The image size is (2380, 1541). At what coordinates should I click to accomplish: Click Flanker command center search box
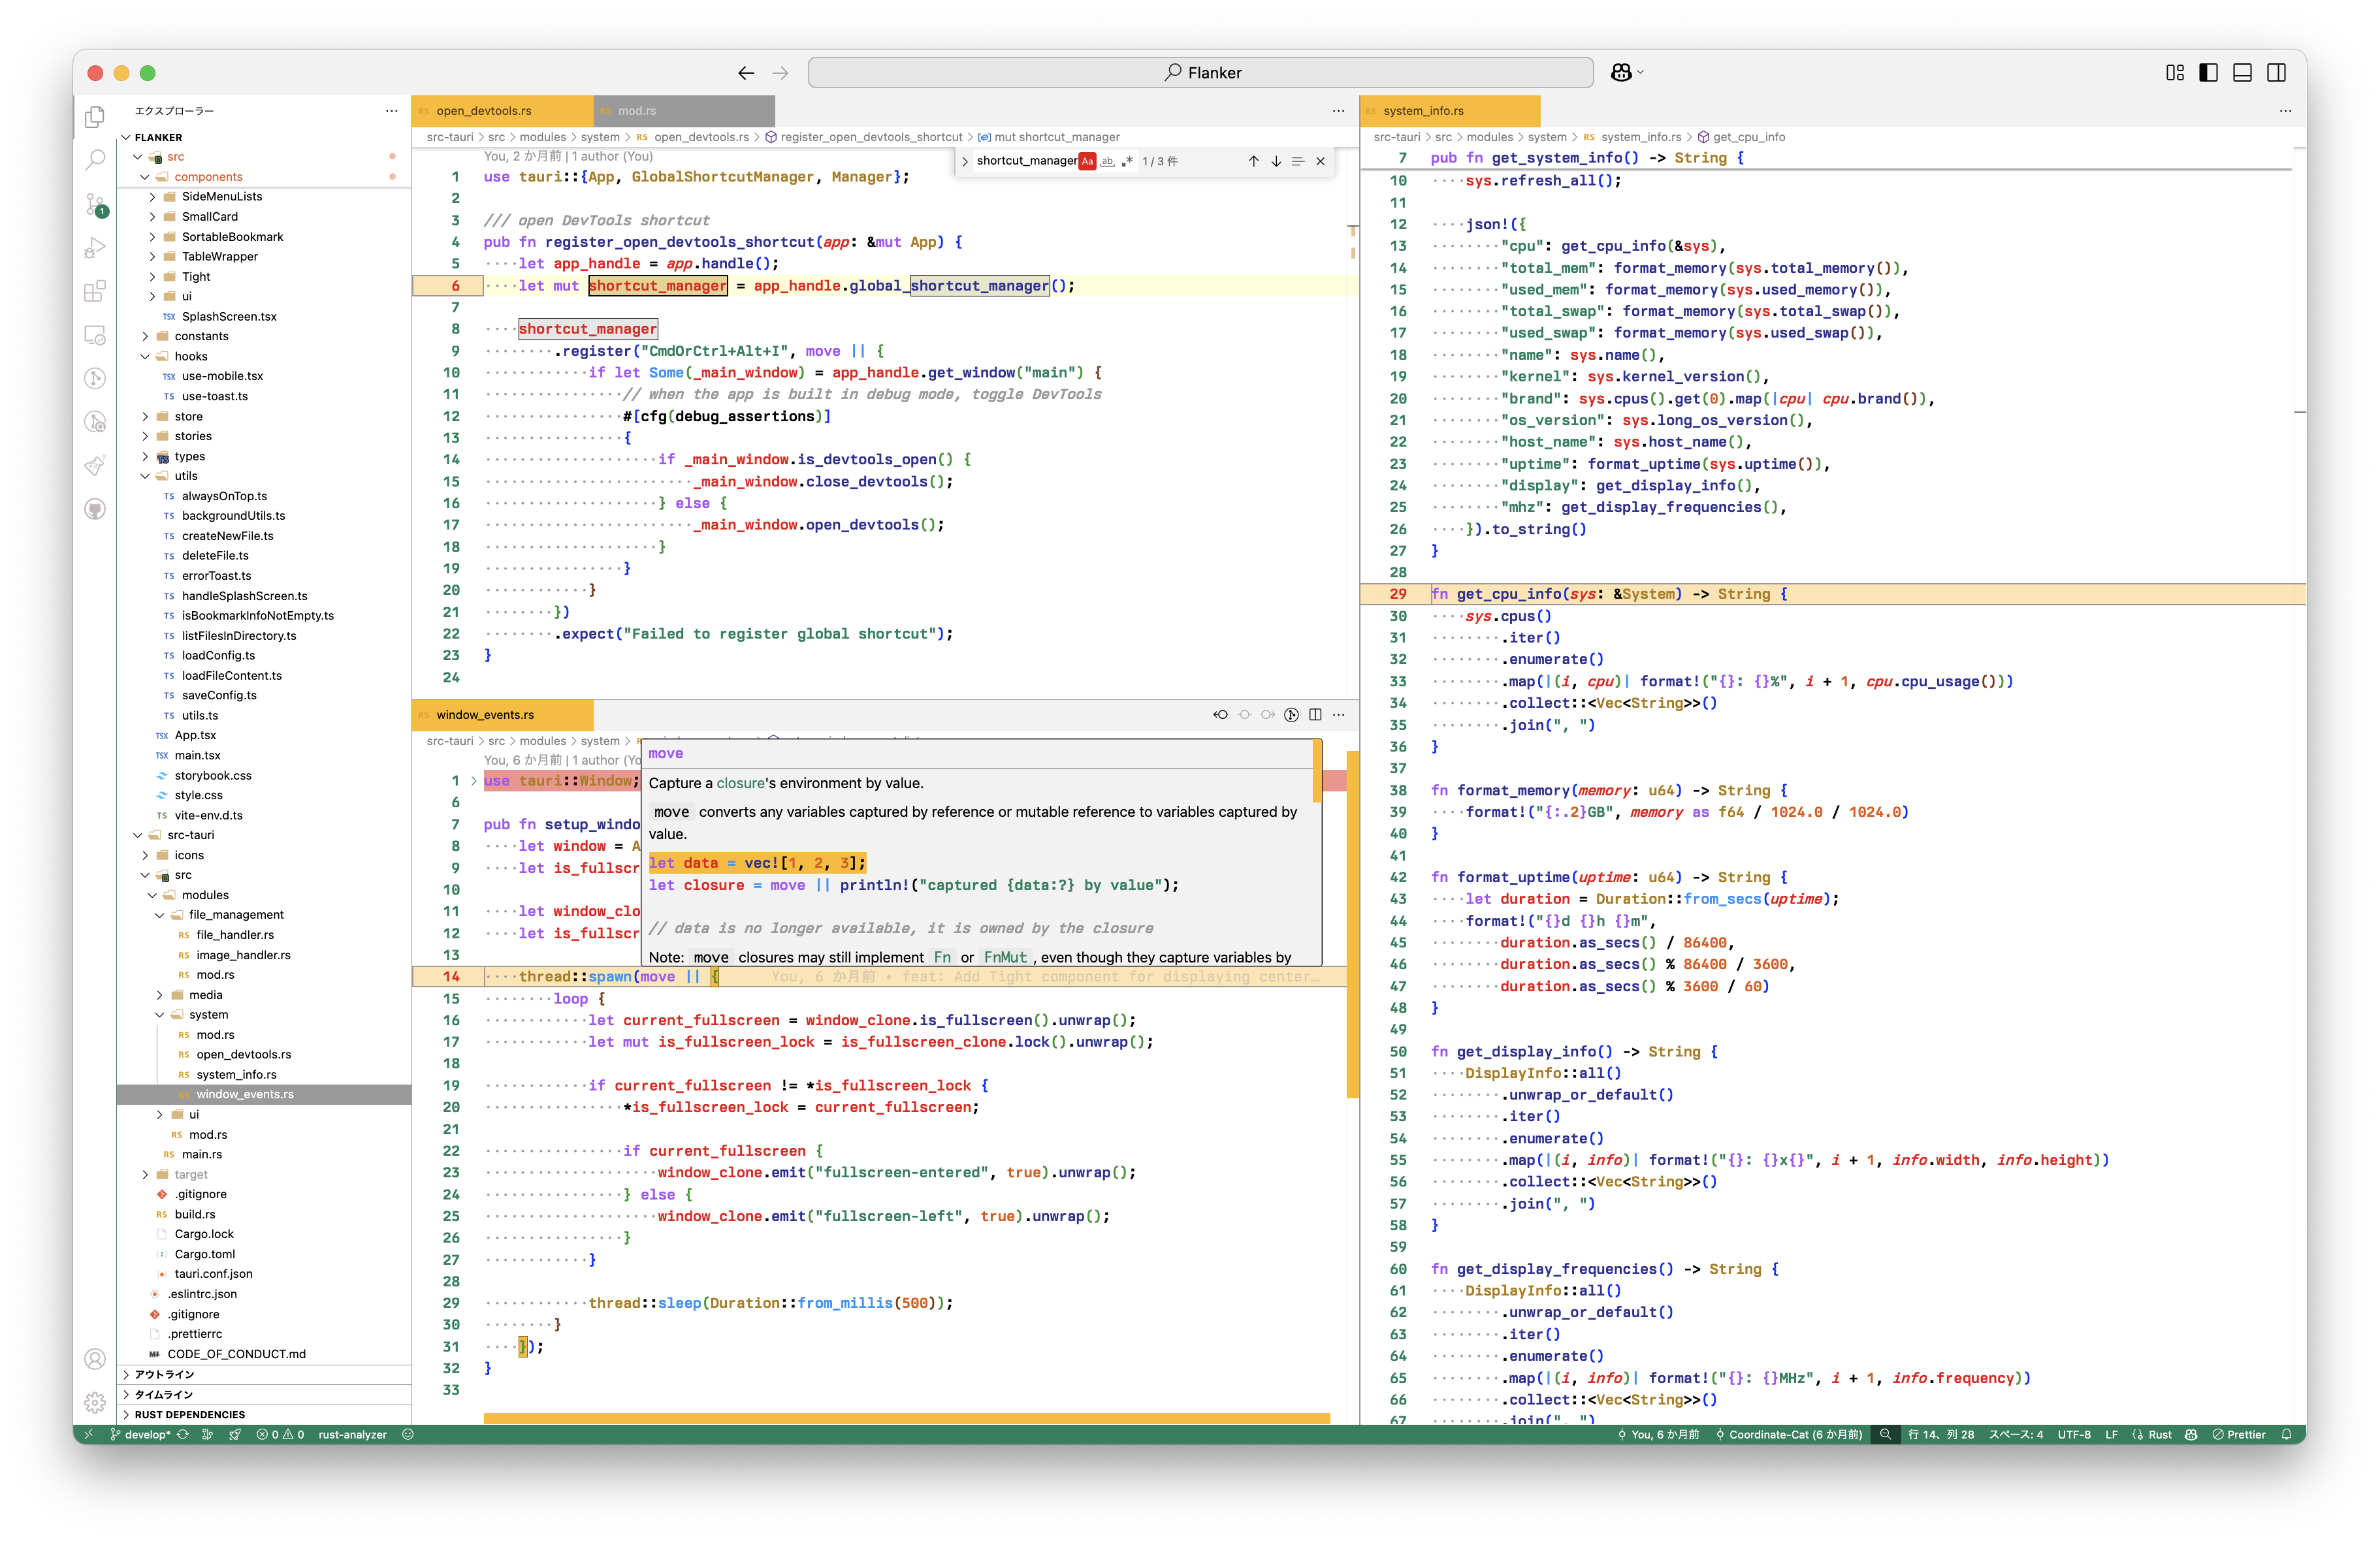pos(1200,73)
